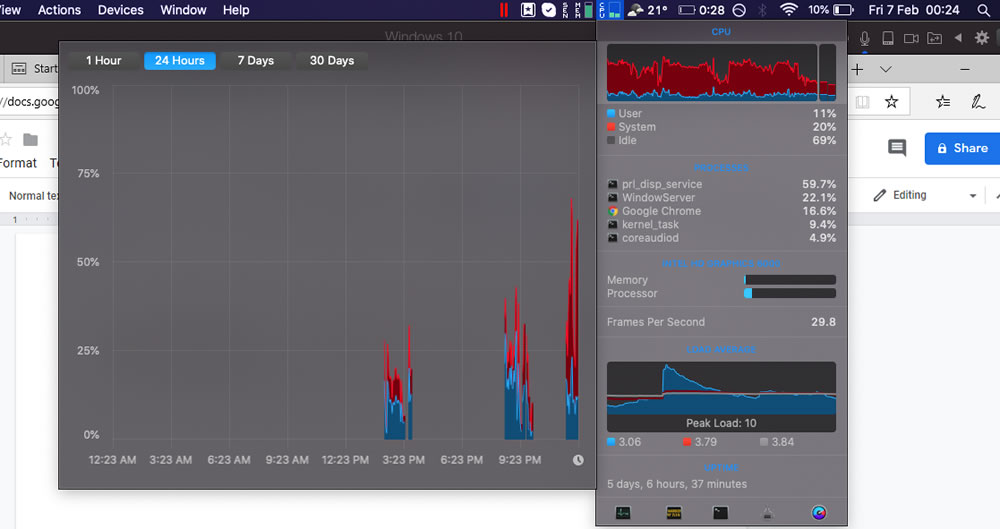The width and height of the screenshot is (1000, 529).
Task: Open Google Docs comment history icon
Action: 897,148
